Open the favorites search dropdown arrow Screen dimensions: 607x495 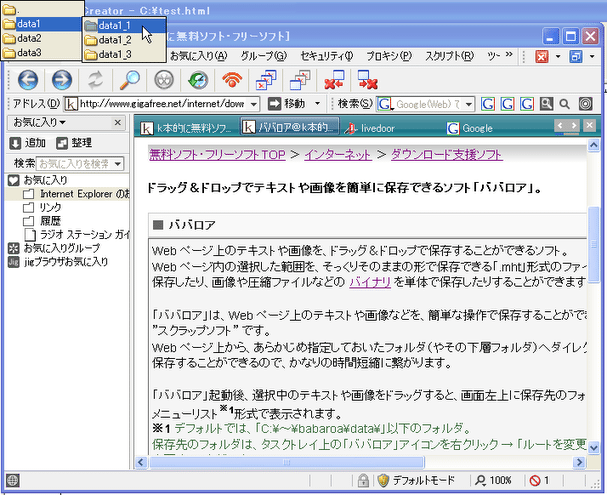(118, 164)
